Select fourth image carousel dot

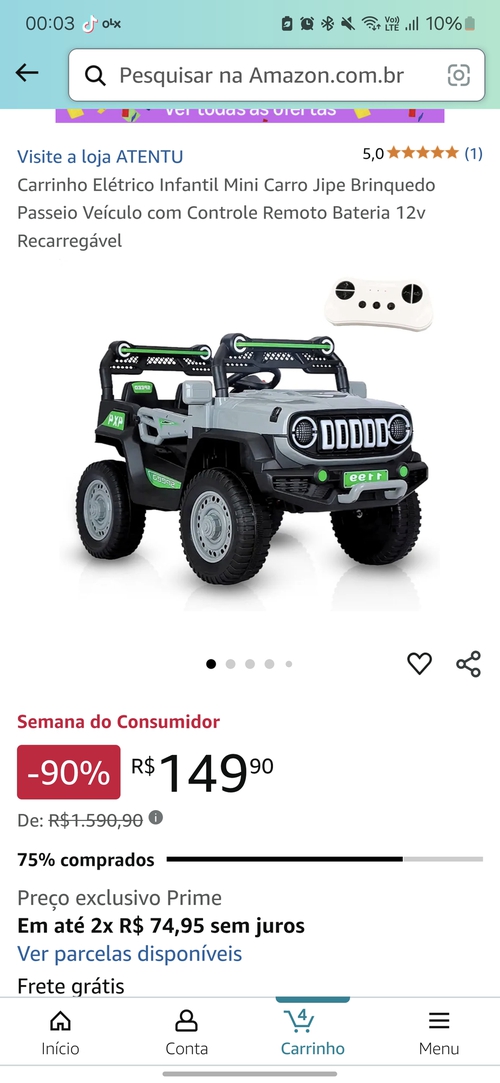269,664
